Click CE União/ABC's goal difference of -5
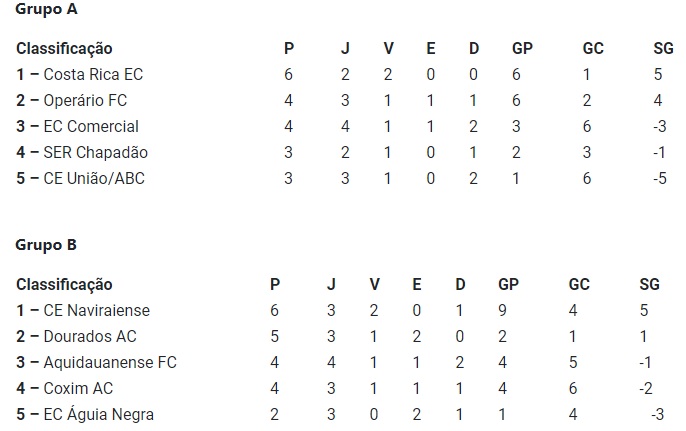Image resolution: width=686 pixels, height=431 pixels. pyautogui.click(x=658, y=178)
